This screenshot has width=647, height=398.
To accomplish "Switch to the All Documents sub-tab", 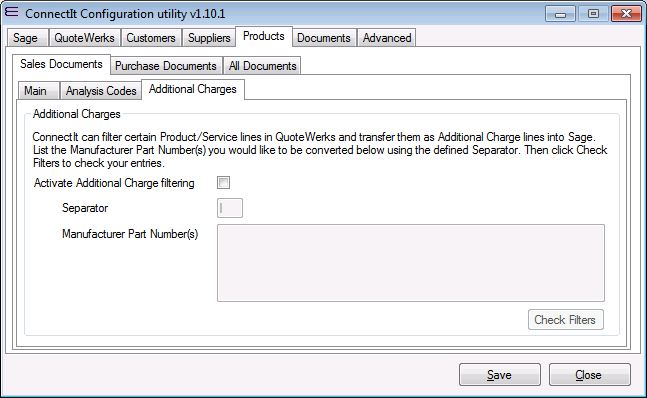I will [x=263, y=66].
